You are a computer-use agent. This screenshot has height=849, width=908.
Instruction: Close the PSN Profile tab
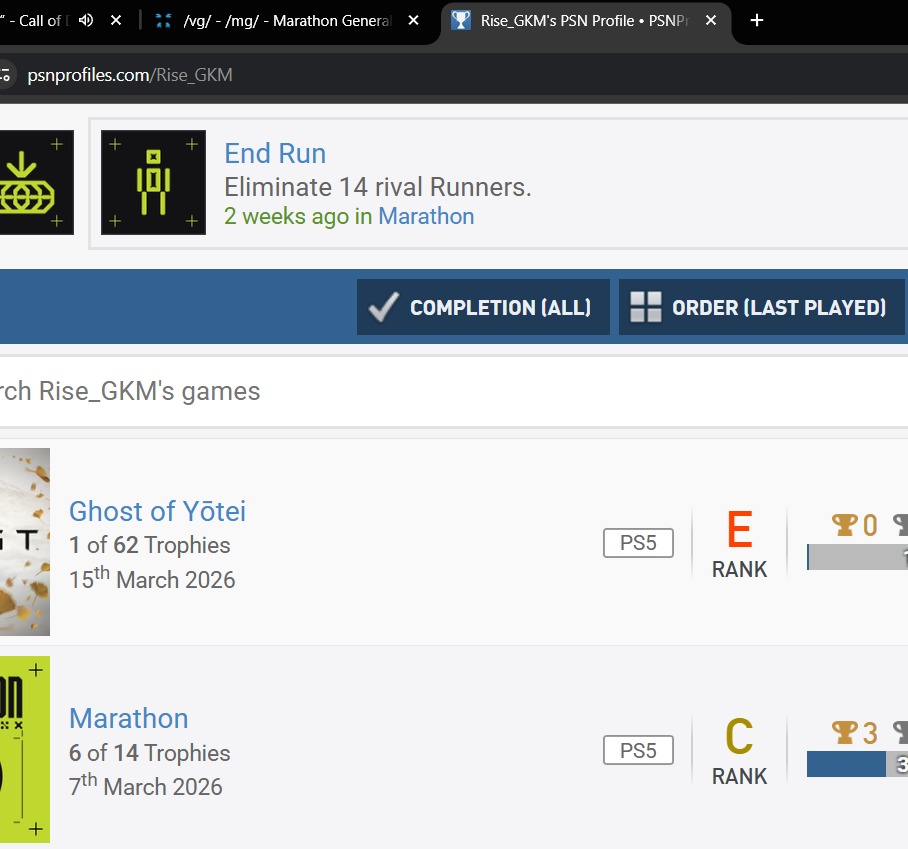coord(711,20)
